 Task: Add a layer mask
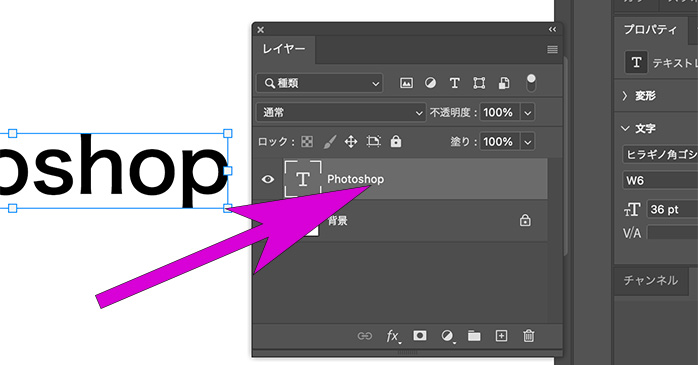[x=419, y=336]
